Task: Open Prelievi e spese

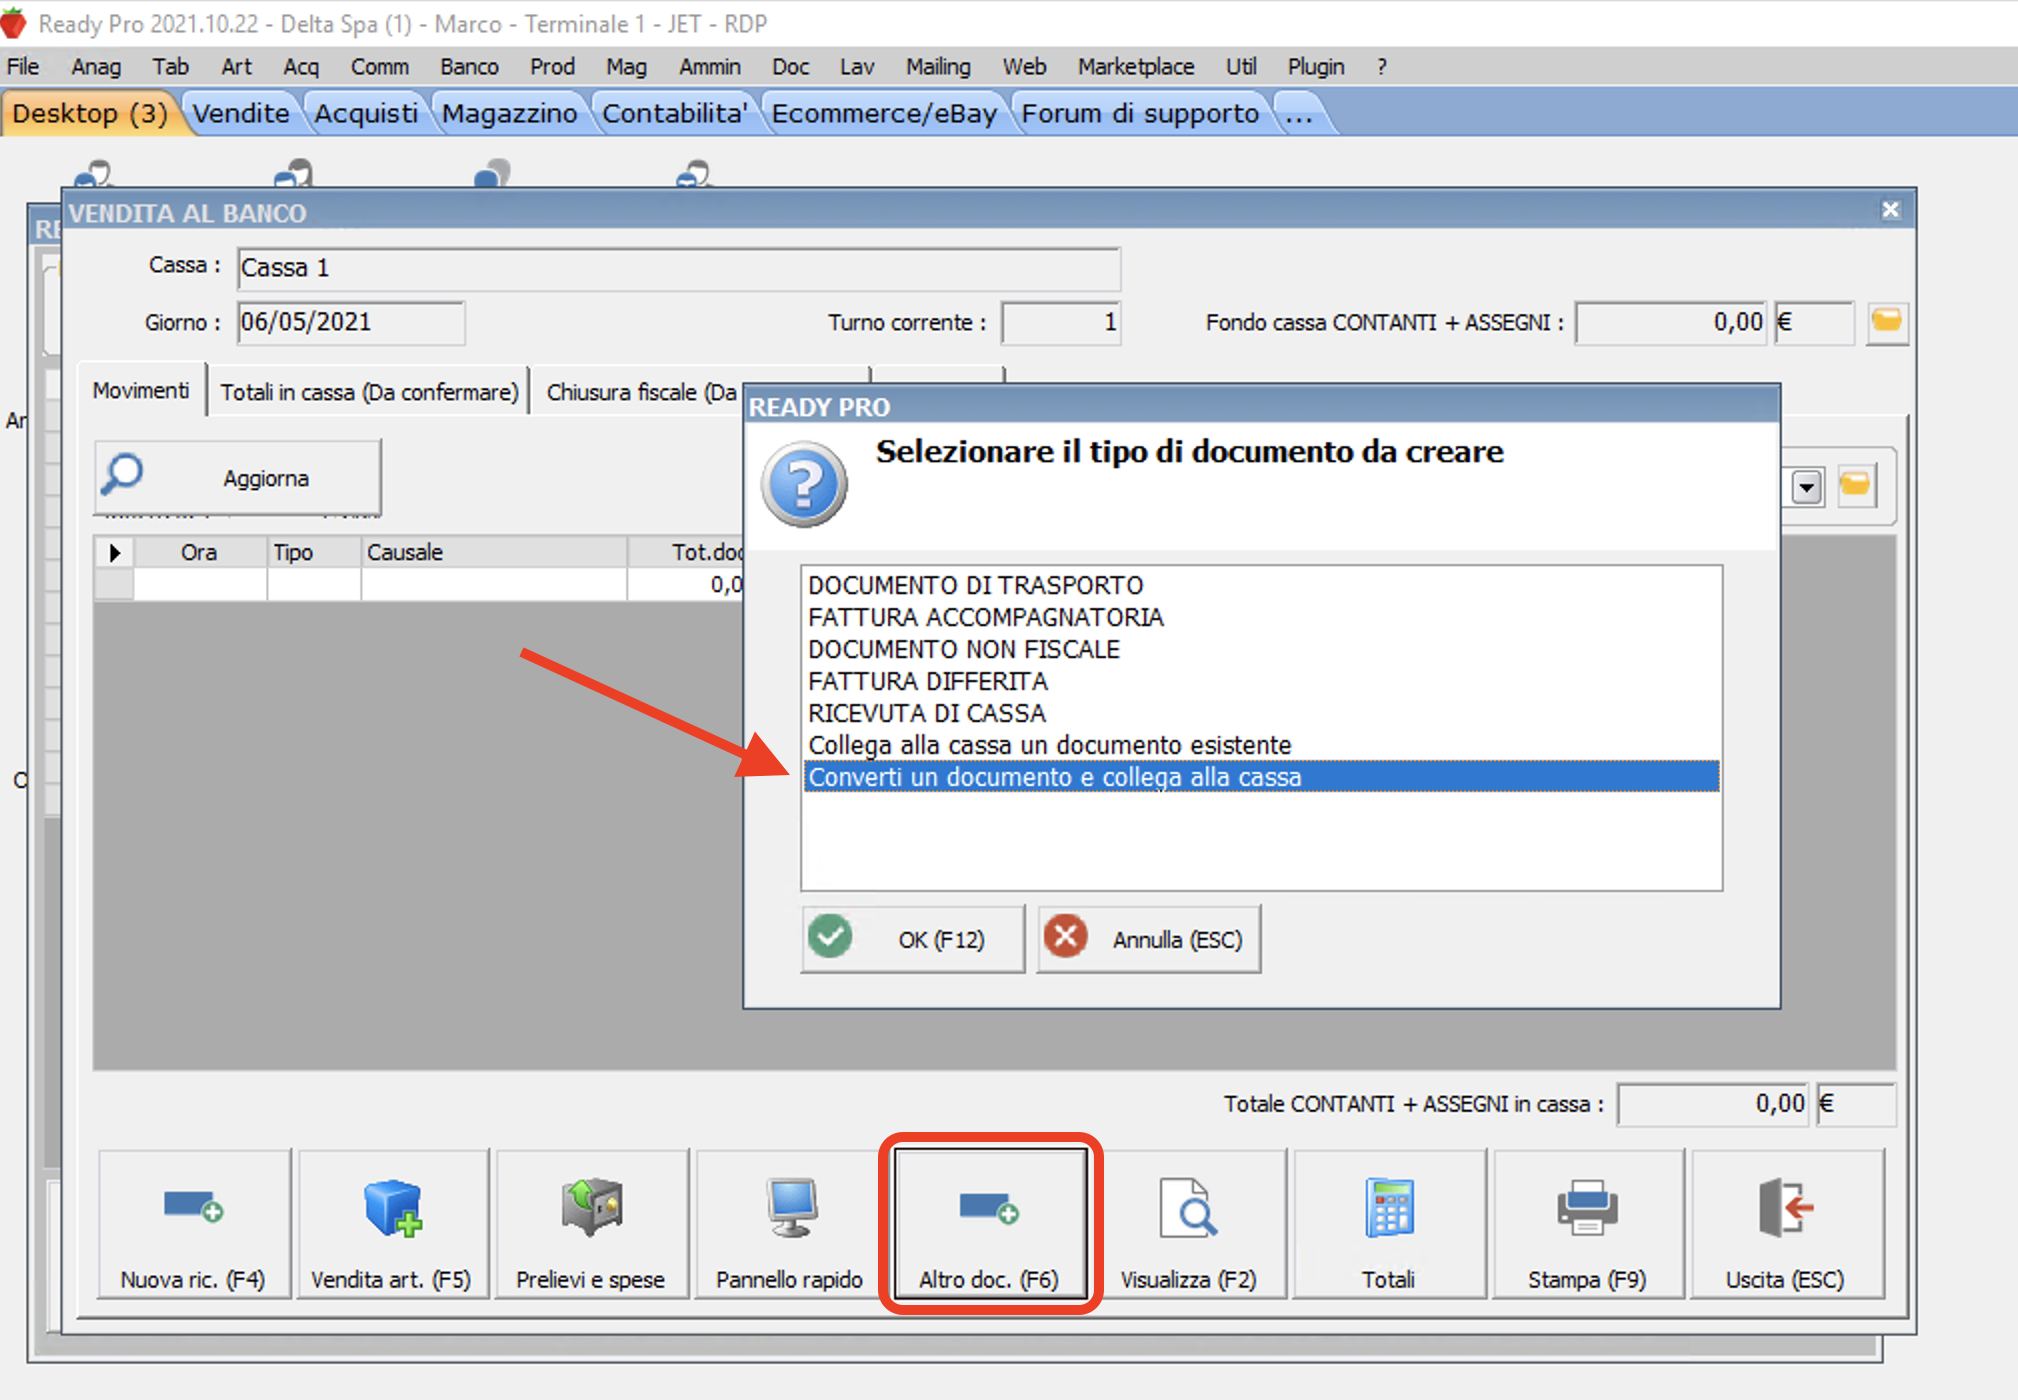Action: point(591,1224)
